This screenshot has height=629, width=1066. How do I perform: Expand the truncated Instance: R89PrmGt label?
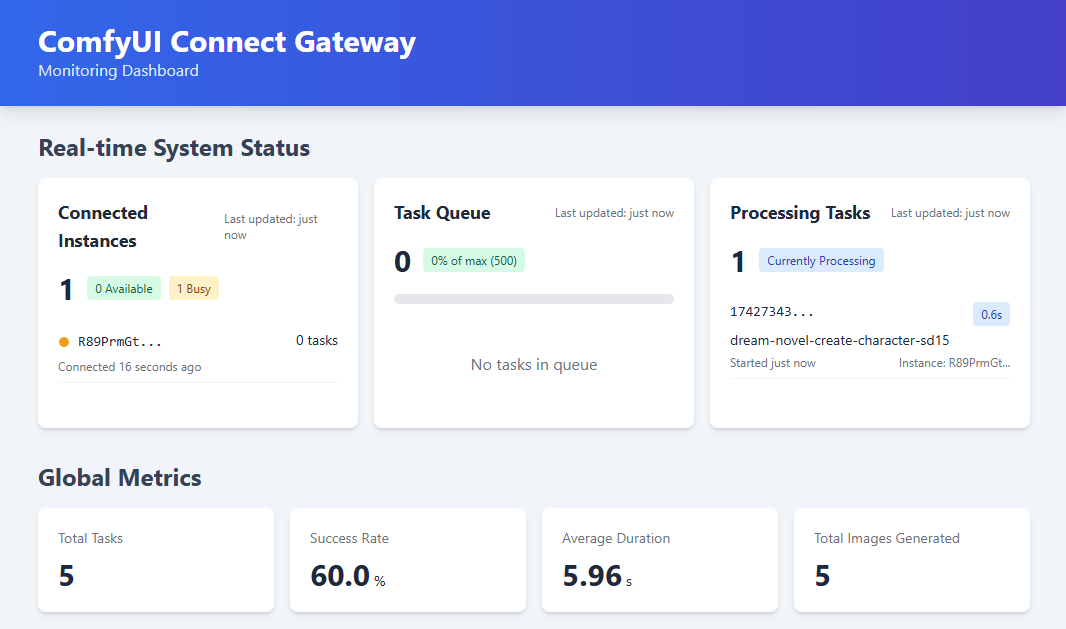[949, 363]
